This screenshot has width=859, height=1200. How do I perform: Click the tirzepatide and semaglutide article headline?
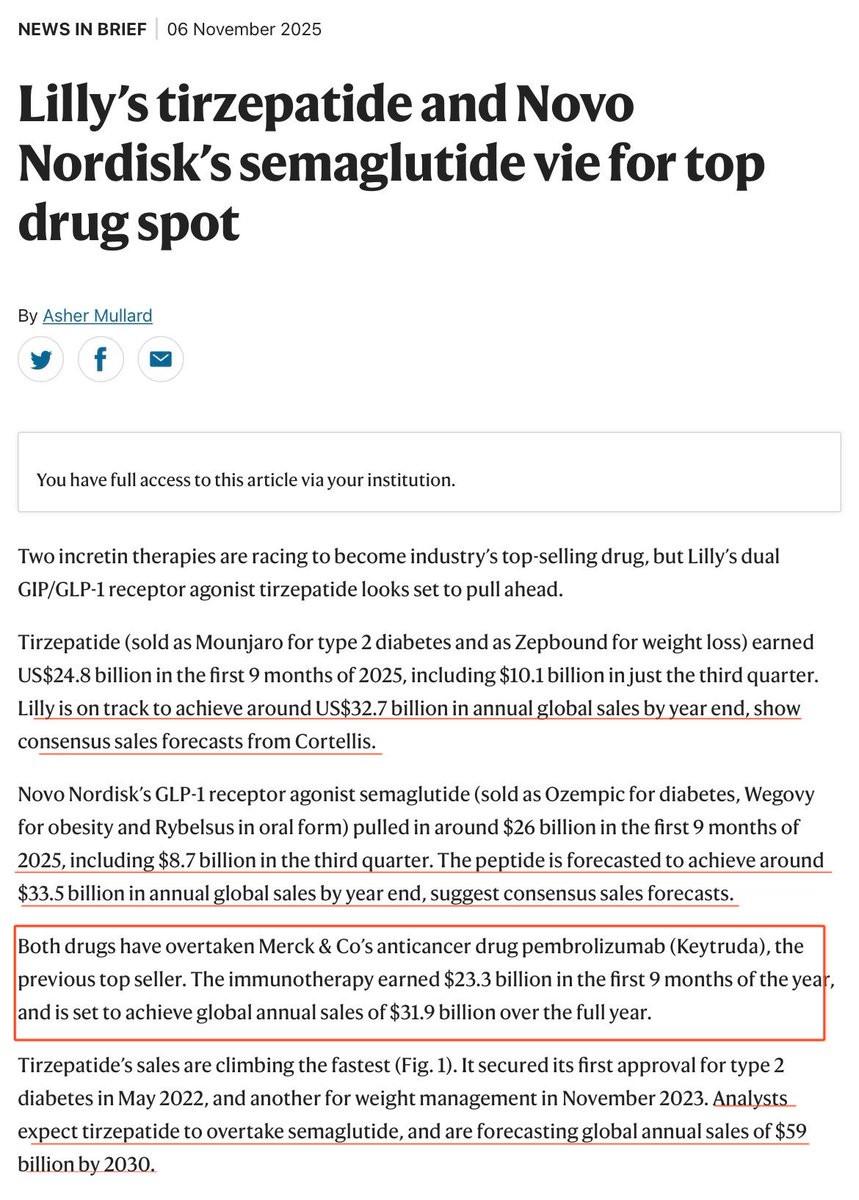pos(390,165)
